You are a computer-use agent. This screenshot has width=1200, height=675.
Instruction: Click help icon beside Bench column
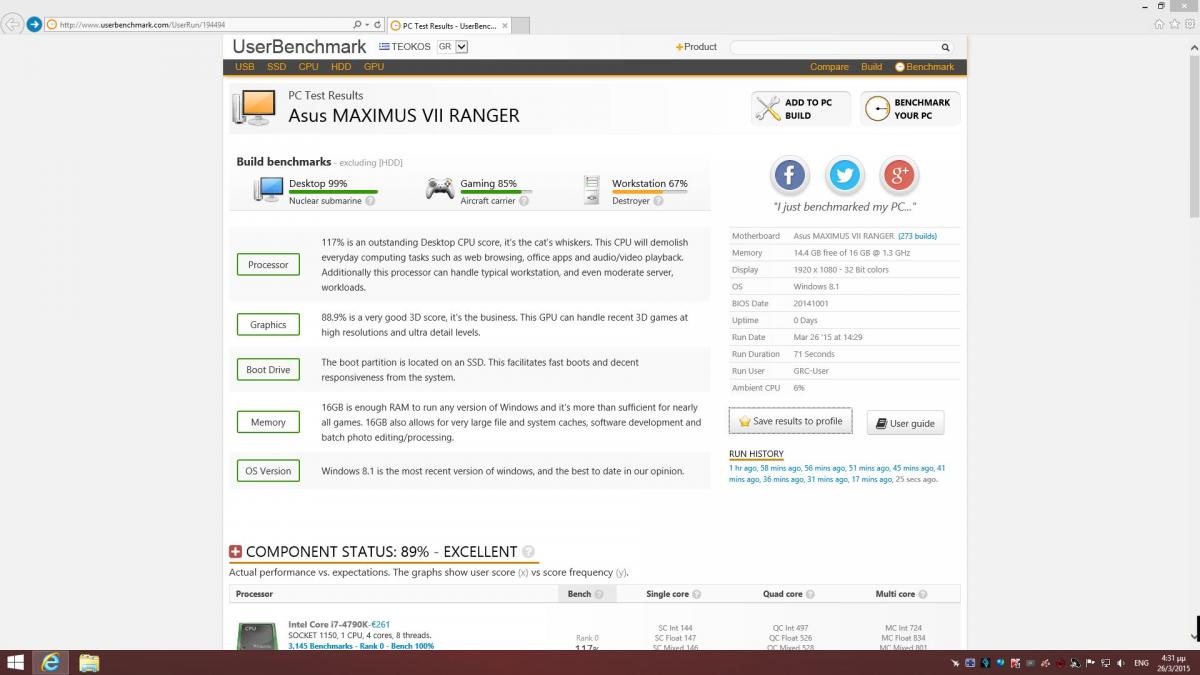(599, 594)
